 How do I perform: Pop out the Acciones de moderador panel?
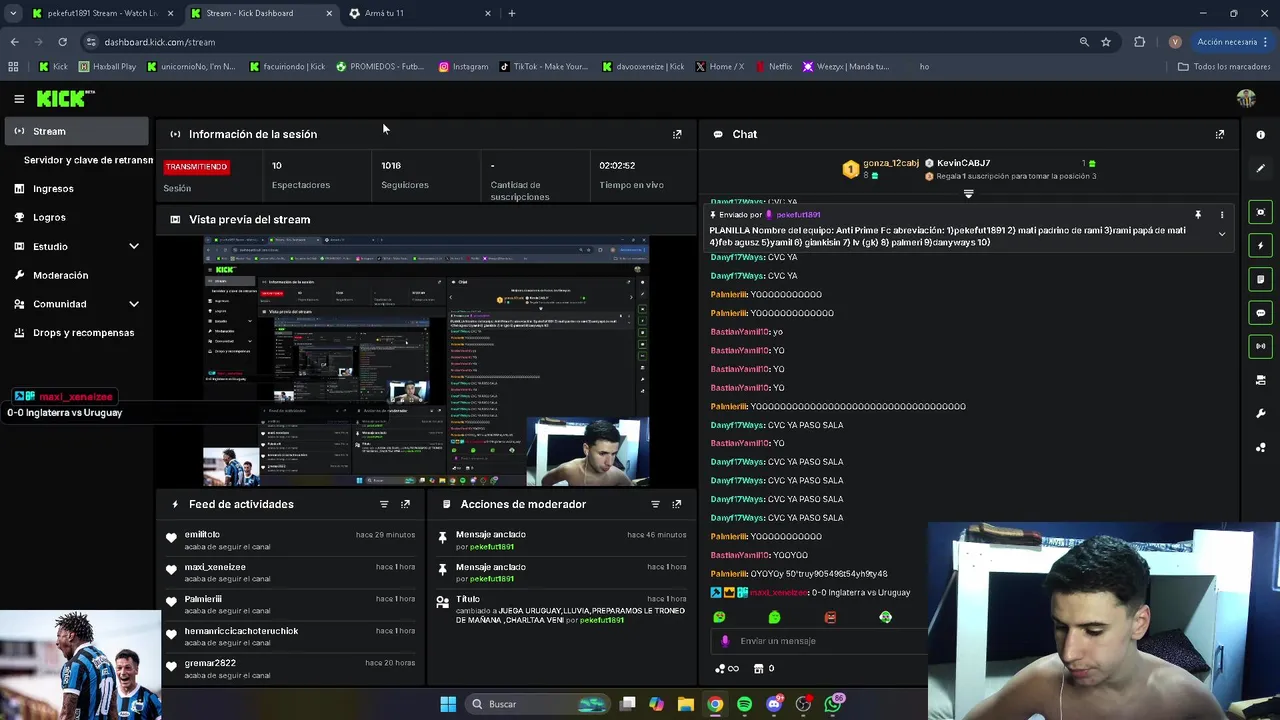[677, 504]
